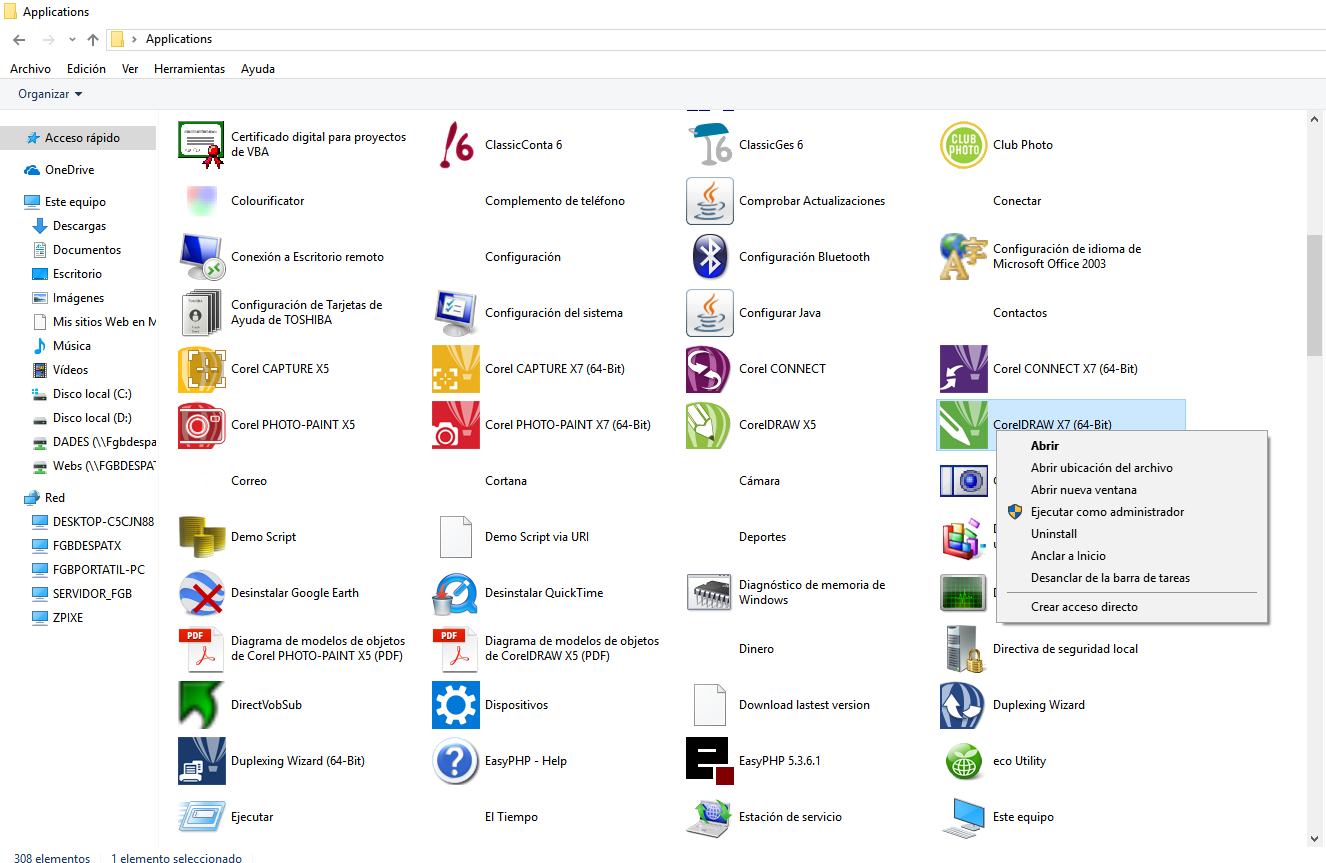The height and width of the screenshot is (863, 1326).
Task: Click the Corel CONNECT X7 (64-Bit) icon
Action: tap(964, 369)
